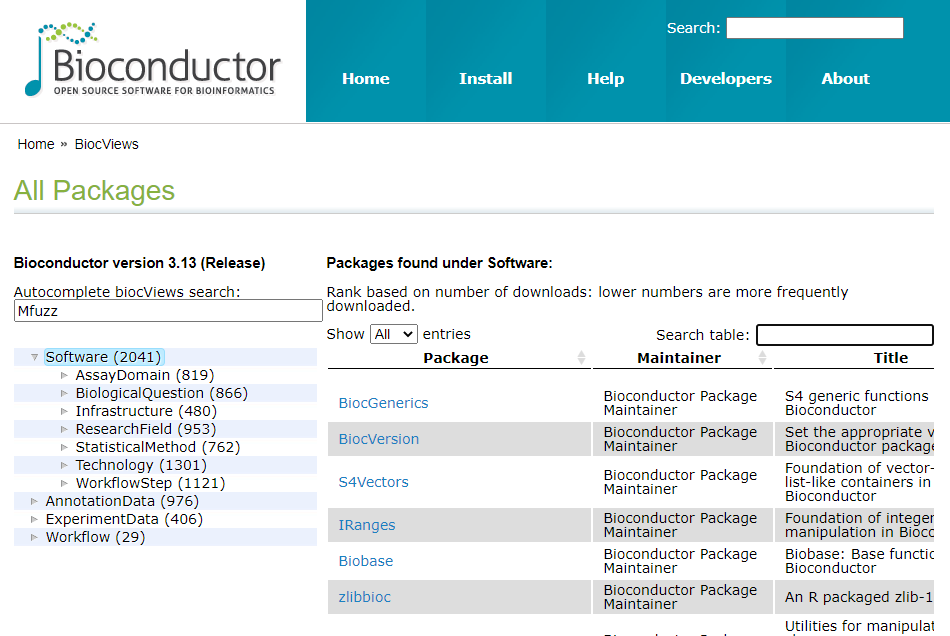
Task: Click Title cell in zlibbioc row
Action: pos(854,597)
